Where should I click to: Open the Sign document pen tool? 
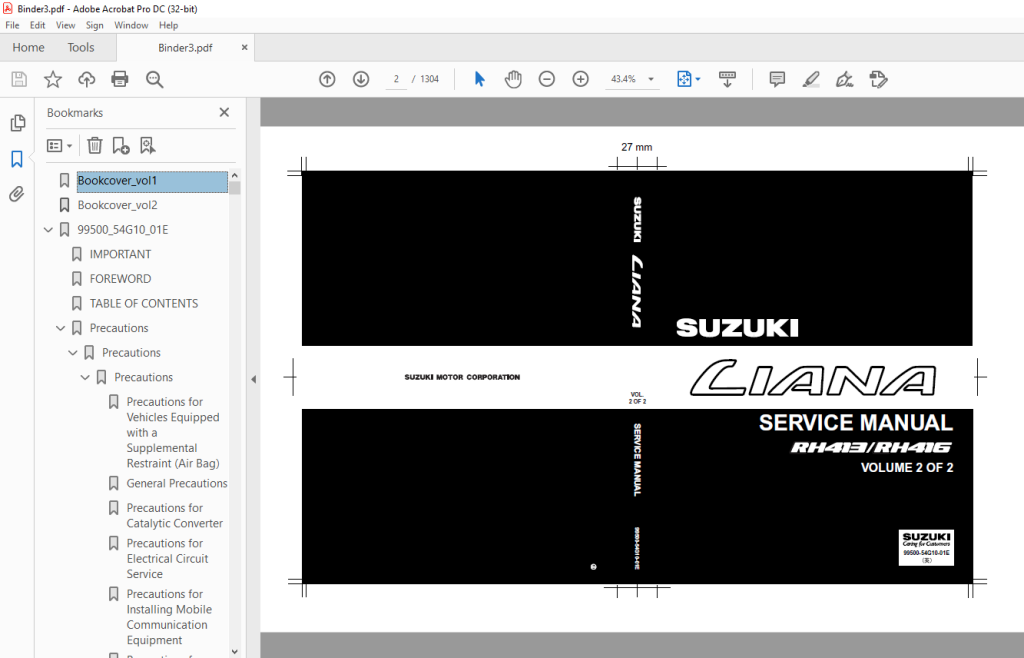point(844,79)
